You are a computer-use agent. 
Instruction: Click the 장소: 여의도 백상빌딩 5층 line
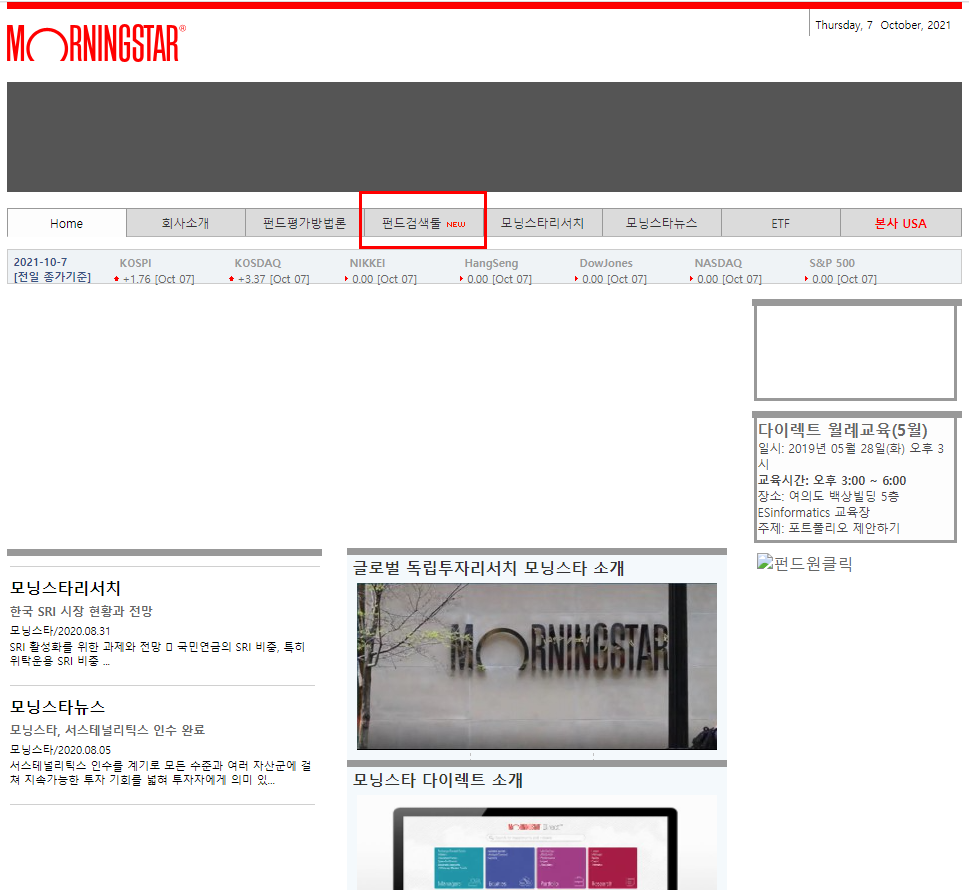829,496
